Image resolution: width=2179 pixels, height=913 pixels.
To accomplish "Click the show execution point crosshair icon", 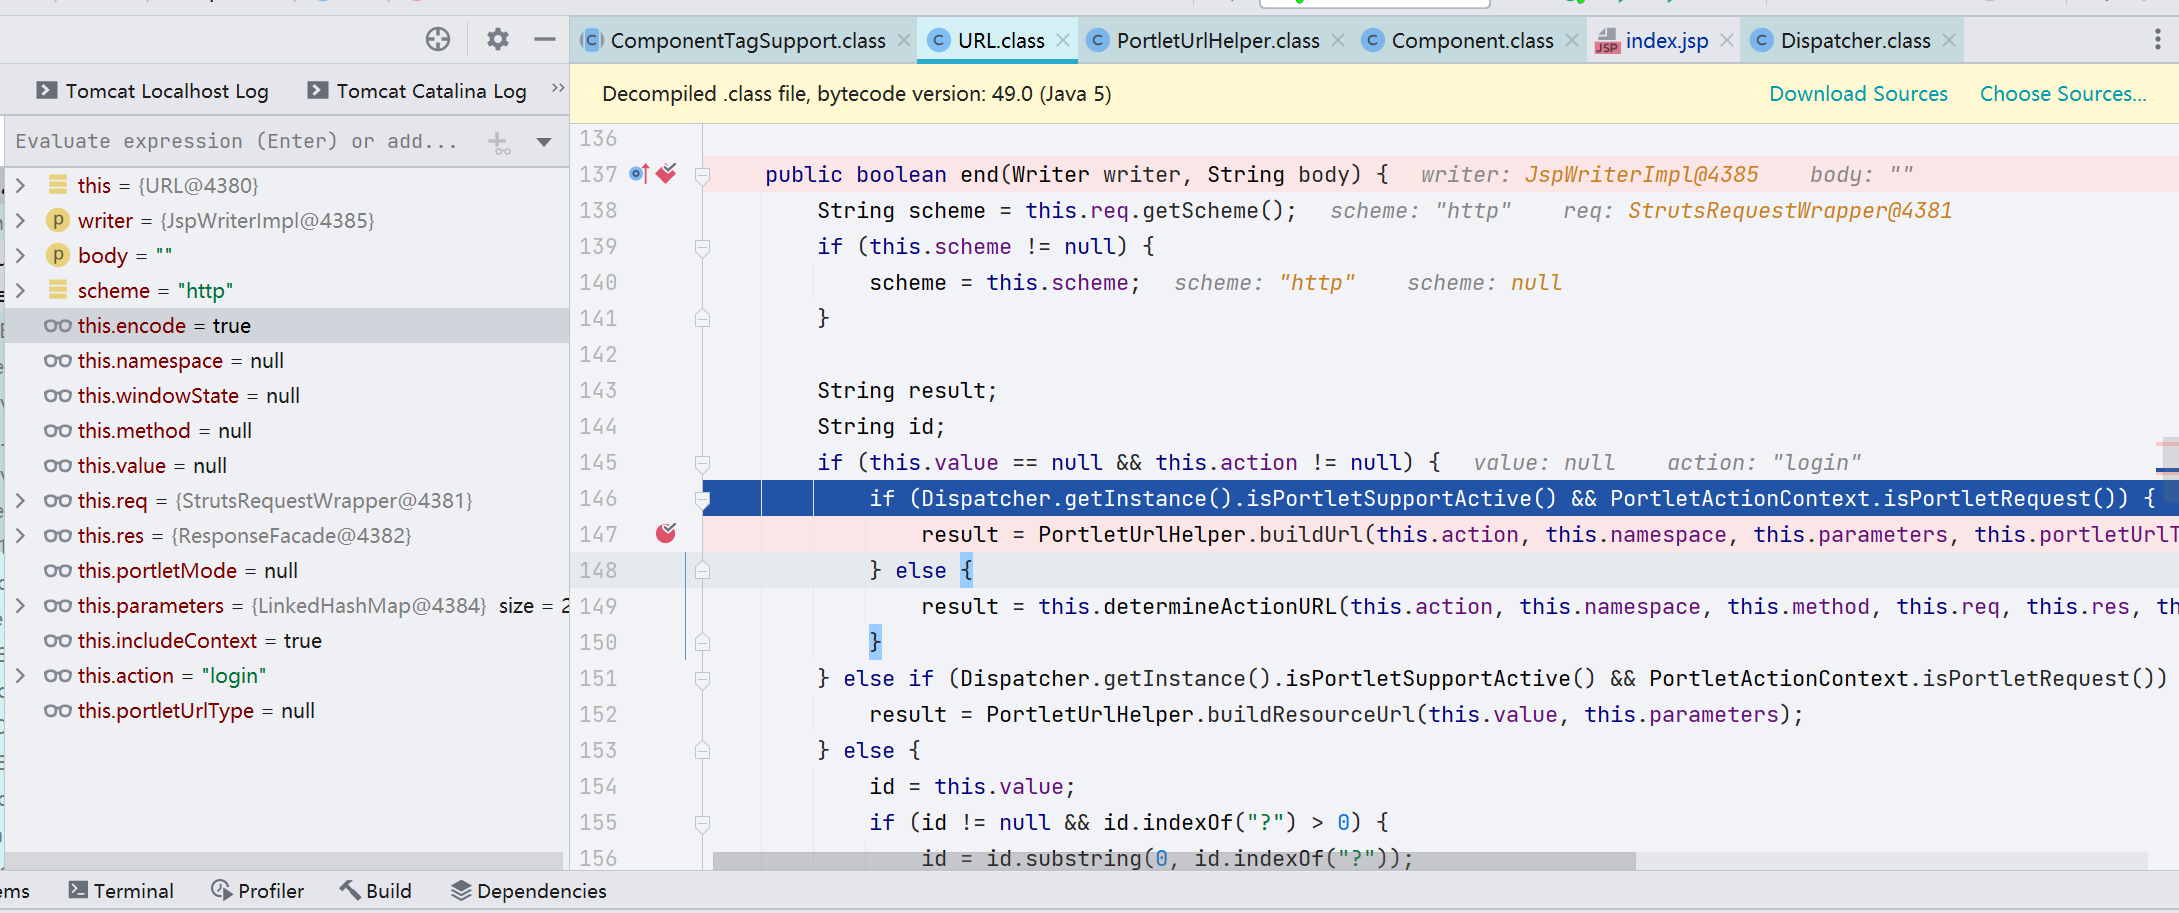I will [x=438, y=39].
